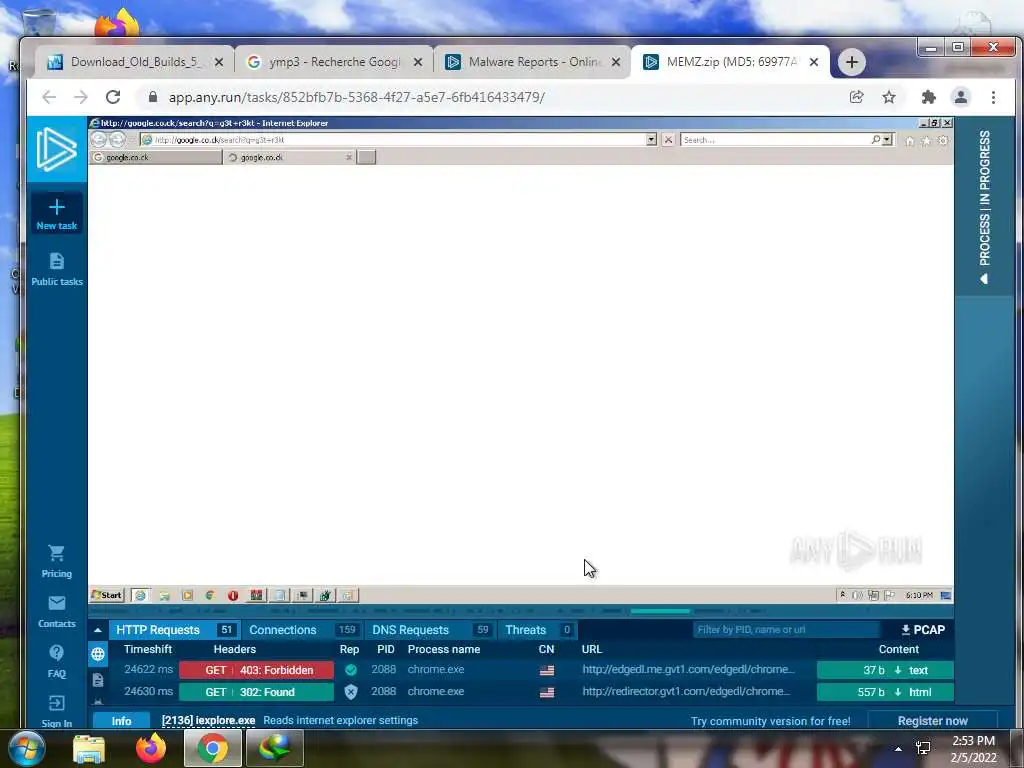Viewport: 1024px width, 768px height.
Task: Open the edgedl.me.gvt1.com URL link
Action: (688, 669)
